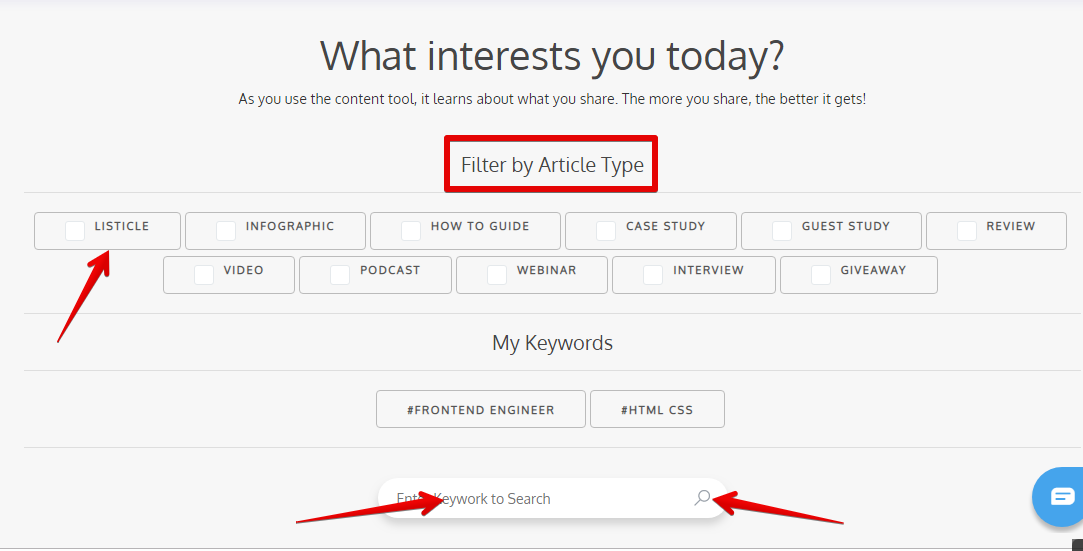Toggle the Guest Study checkbox
1083x551 pixels.
[x=782, y=231]
